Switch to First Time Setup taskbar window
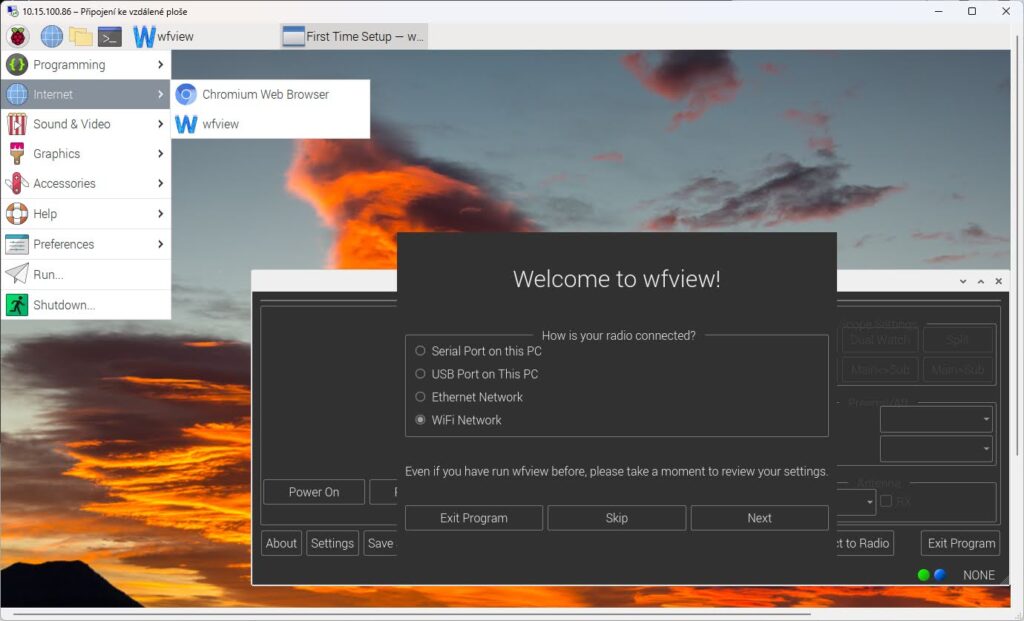Viewport: 1024px width, 621px height. pyautogui.click(x=354, y=37)
